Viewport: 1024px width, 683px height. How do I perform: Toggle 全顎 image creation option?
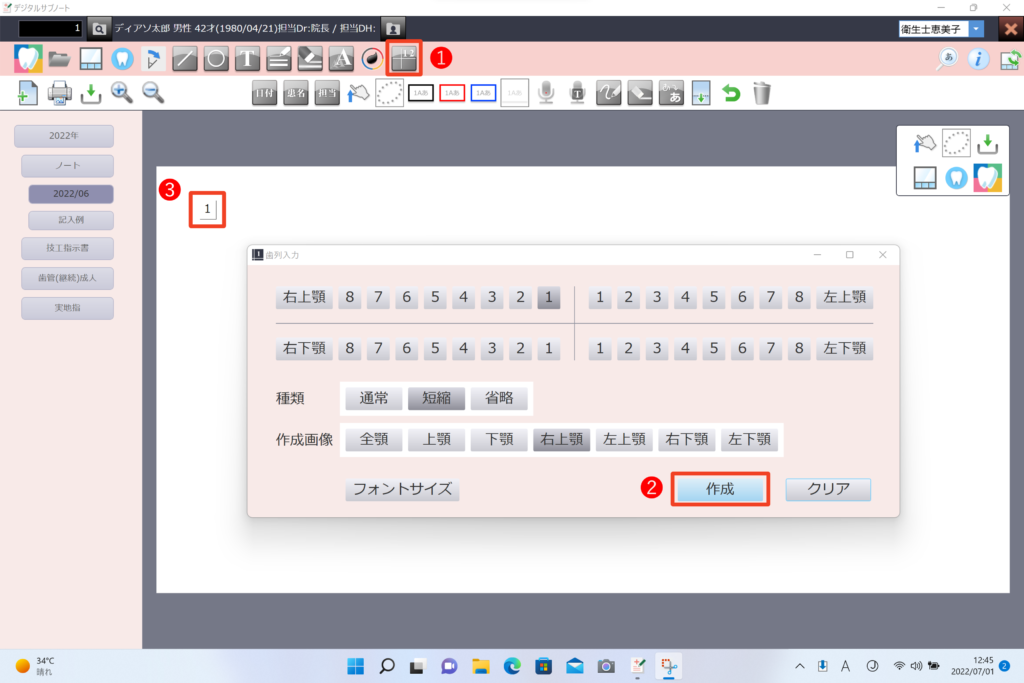click(x=374, y=440)
